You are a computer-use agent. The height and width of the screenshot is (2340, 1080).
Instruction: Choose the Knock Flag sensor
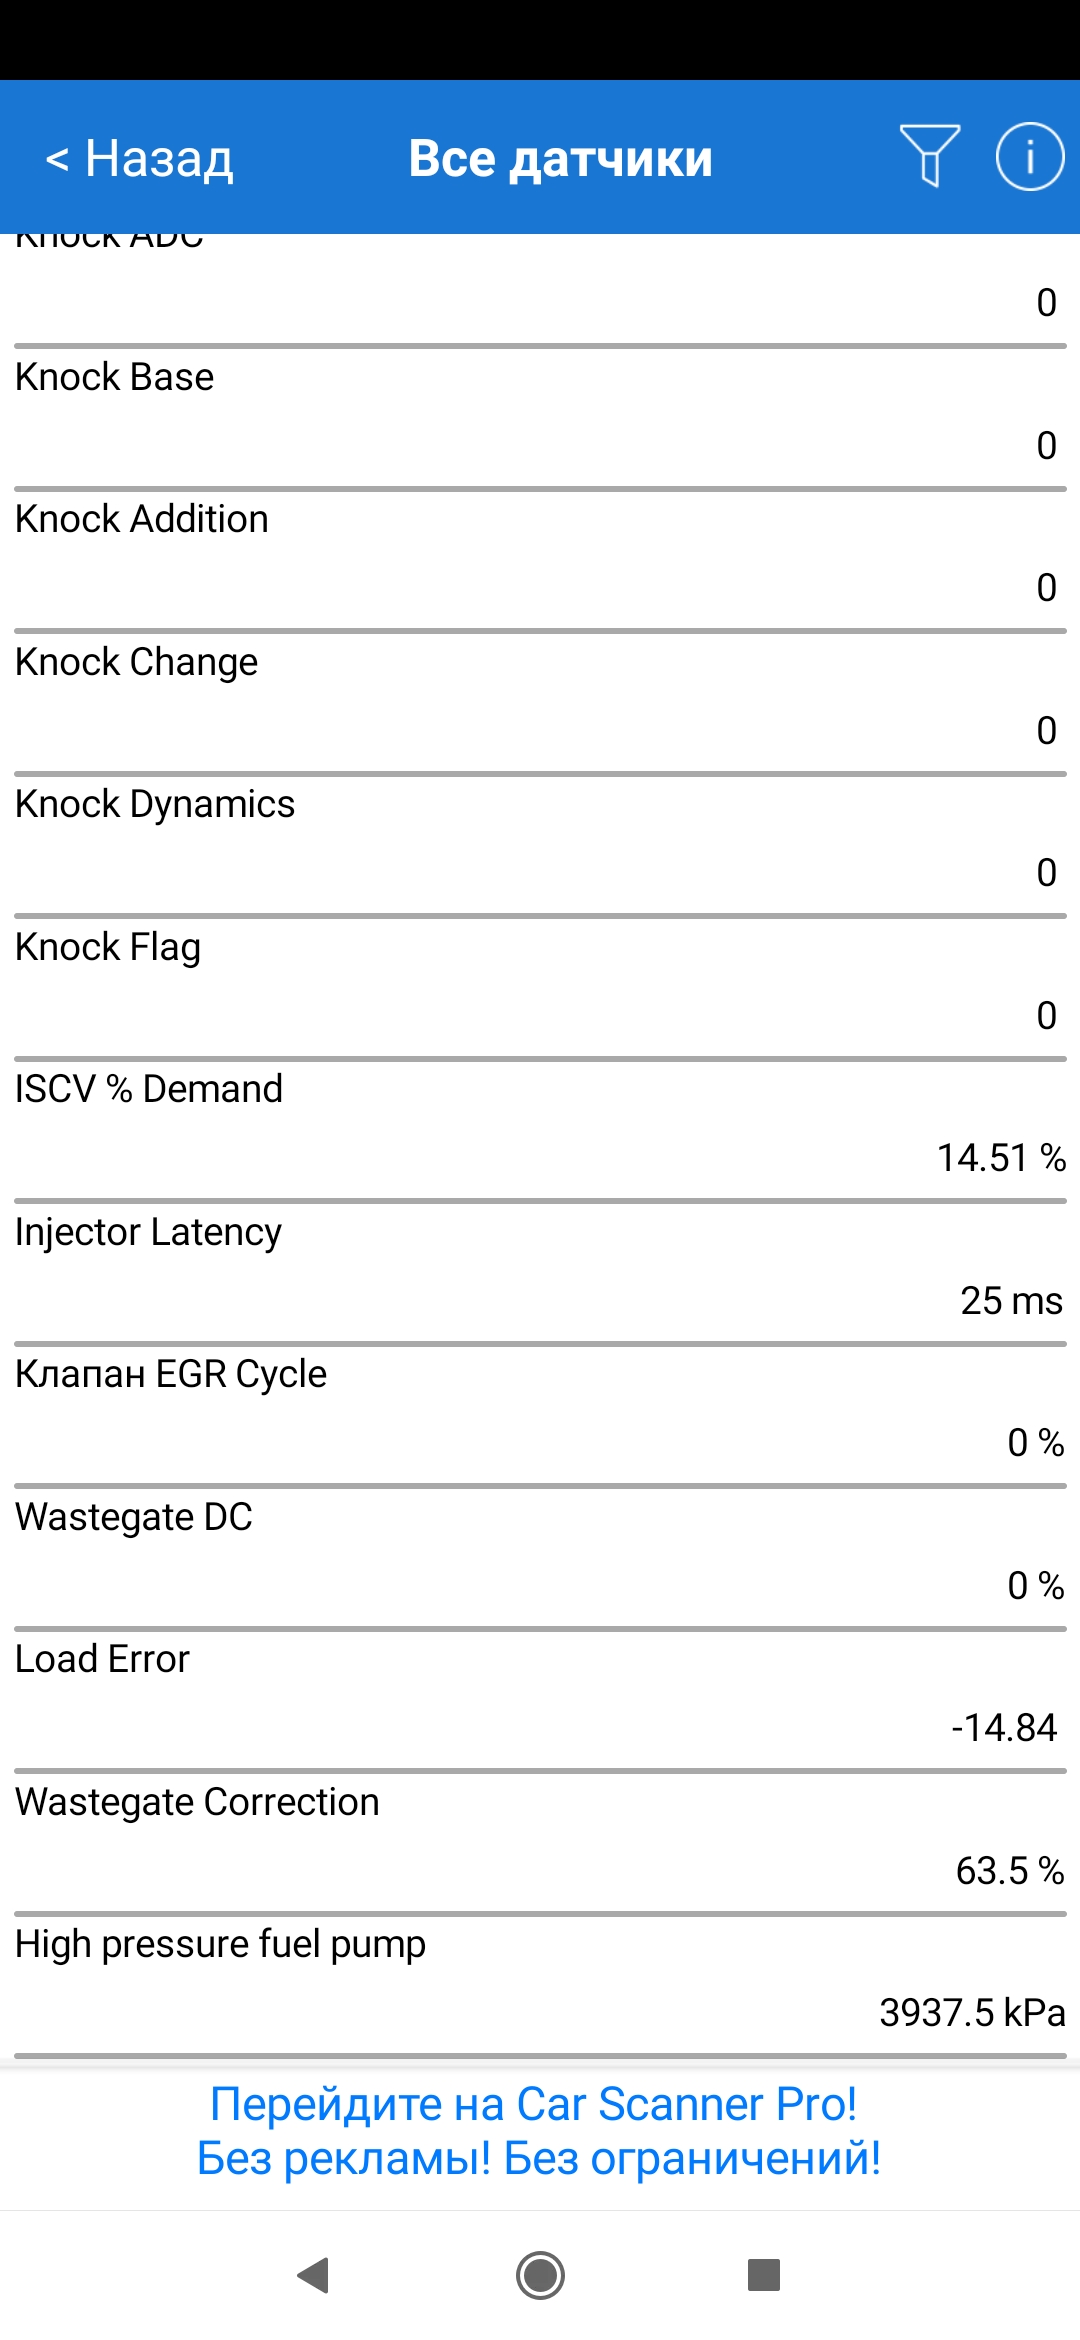click(540, 988)
